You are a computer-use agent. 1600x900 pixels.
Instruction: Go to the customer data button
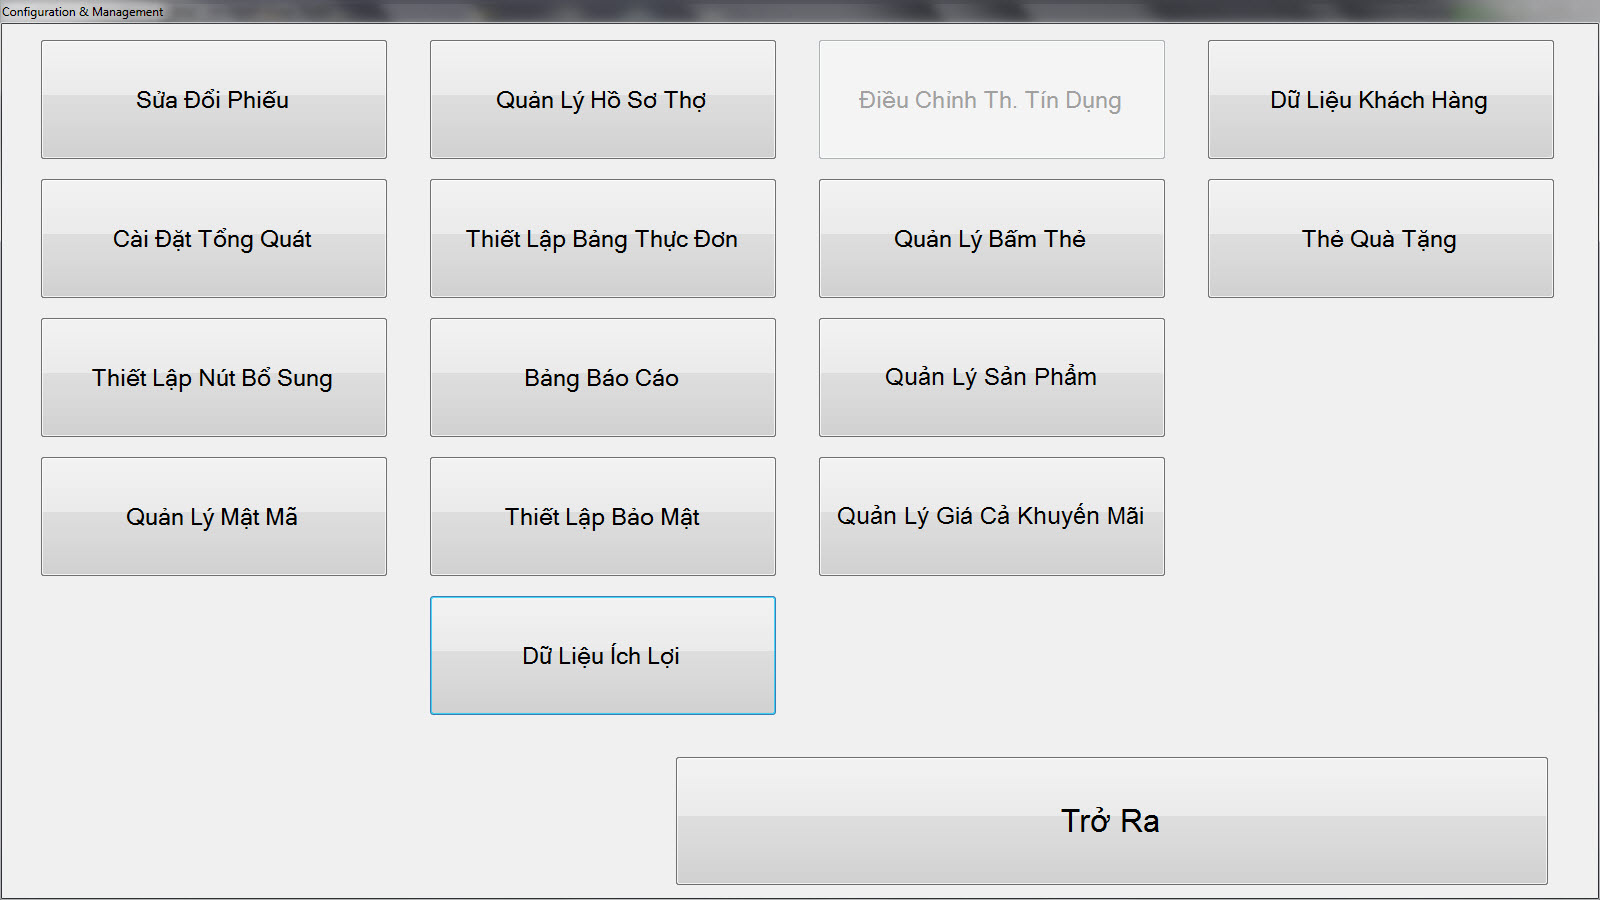[x=1380, y=100]
